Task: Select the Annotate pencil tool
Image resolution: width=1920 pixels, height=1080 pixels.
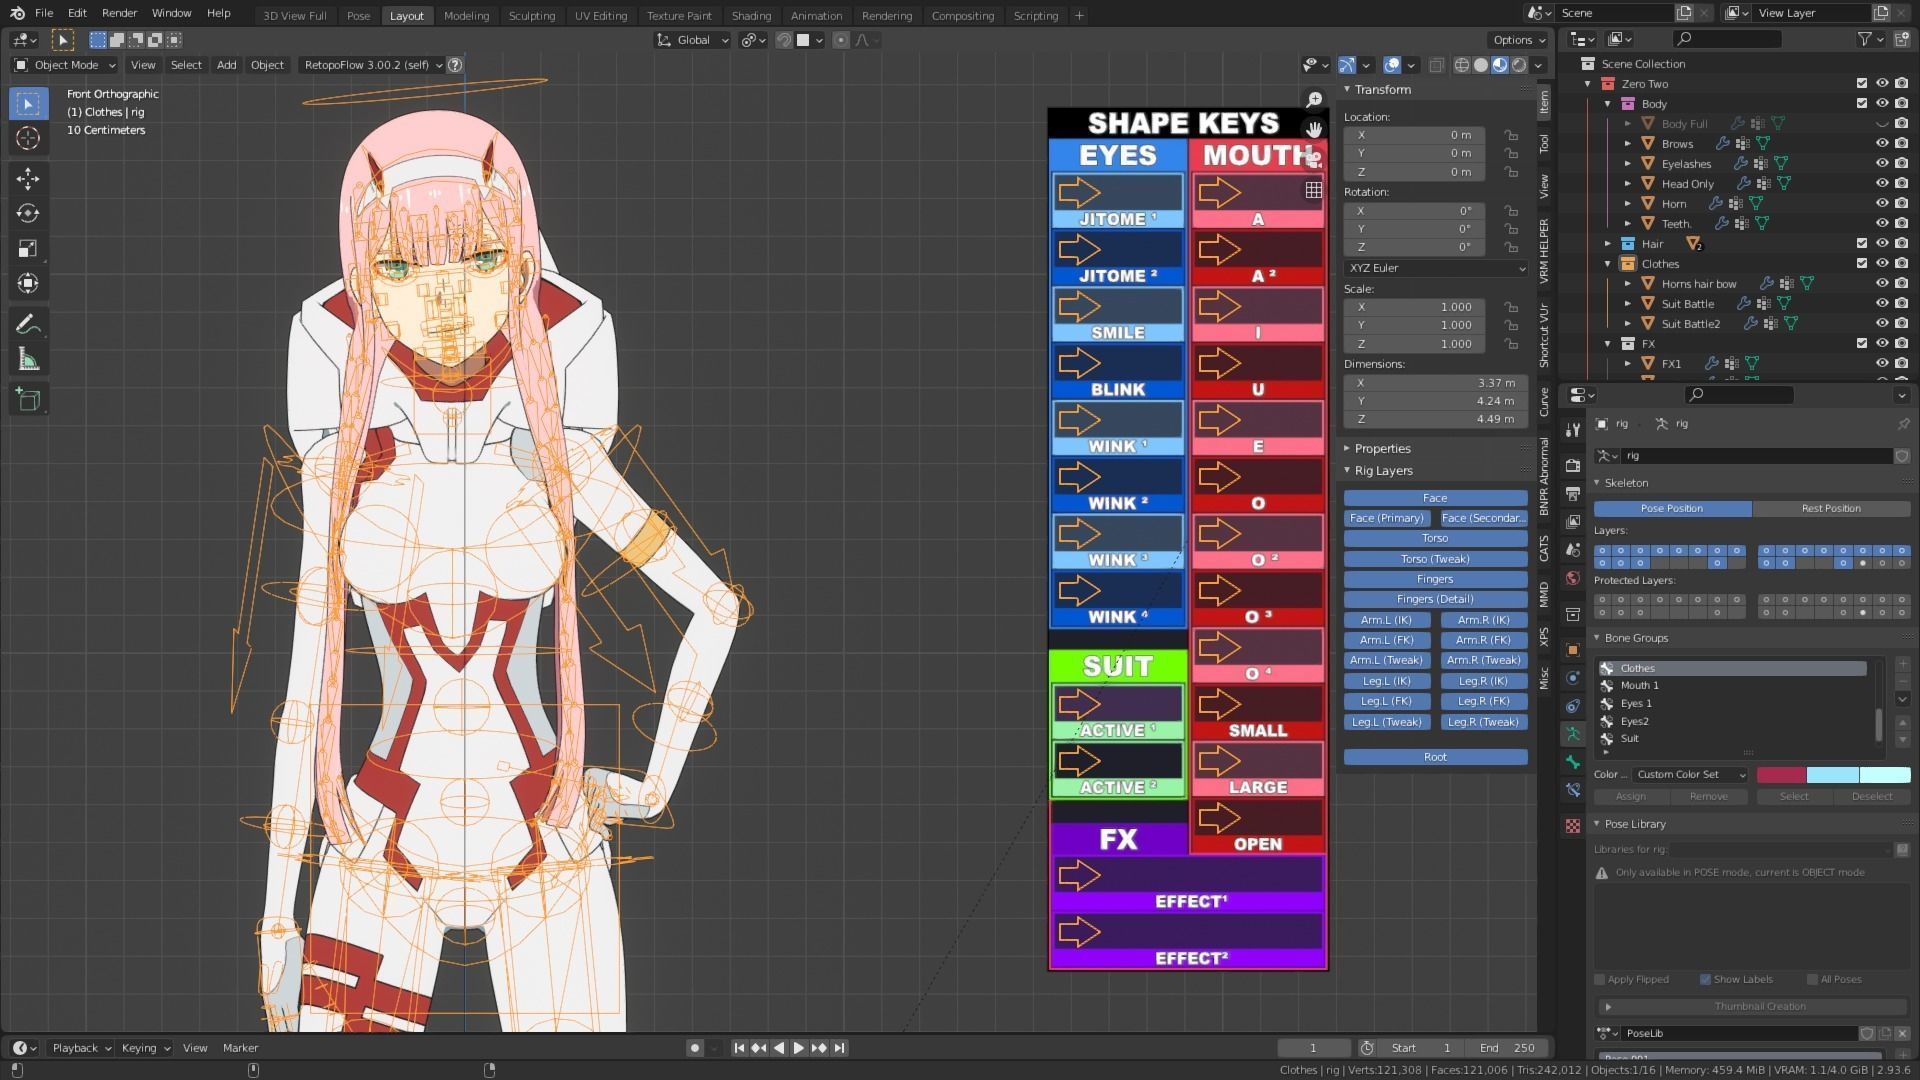Action: pyautogui.click(x=28, y=325)
